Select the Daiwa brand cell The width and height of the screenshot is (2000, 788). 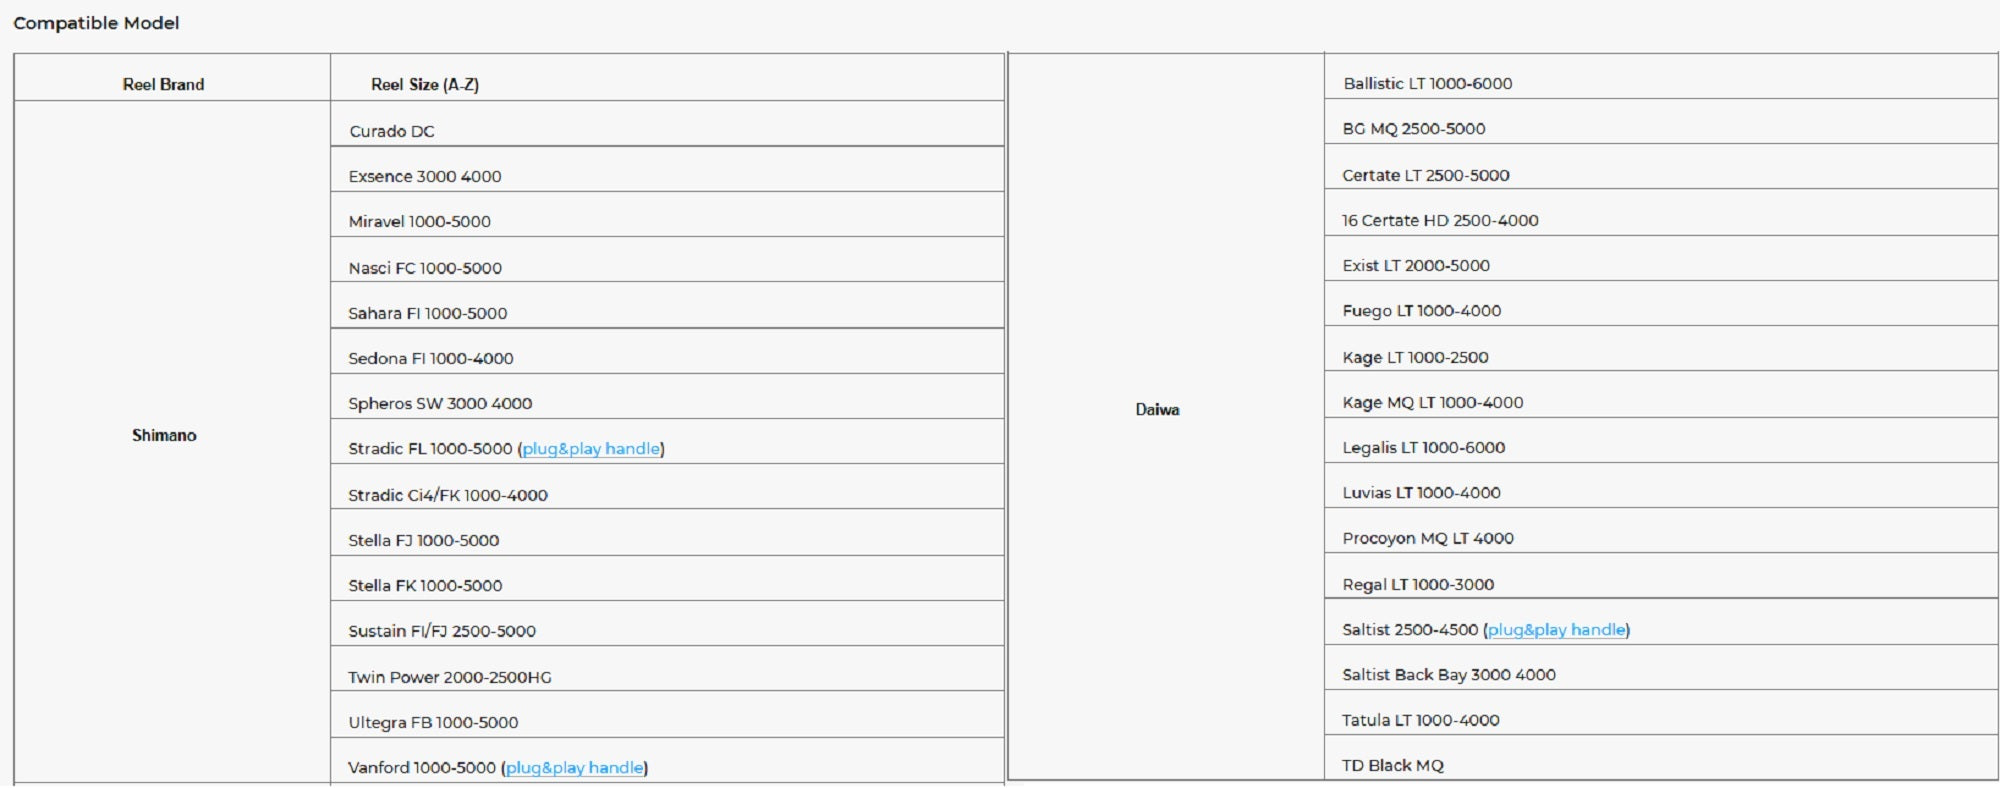(1157, 410)
